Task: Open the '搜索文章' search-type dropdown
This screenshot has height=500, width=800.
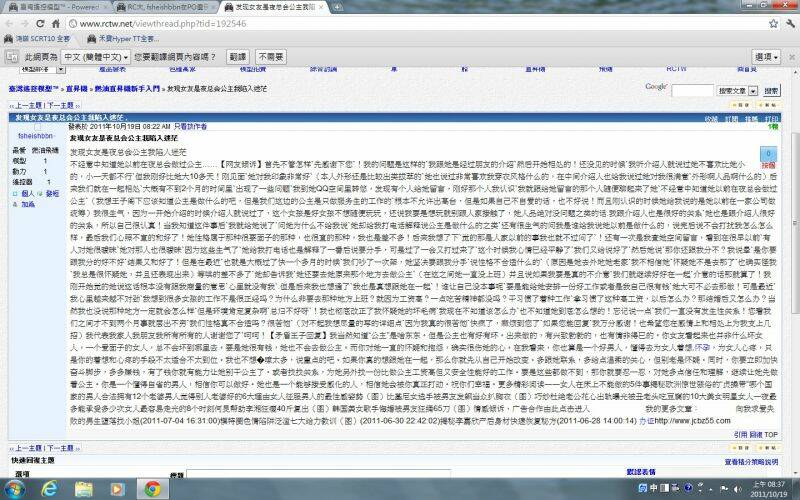Action: [x=753, y=91]
